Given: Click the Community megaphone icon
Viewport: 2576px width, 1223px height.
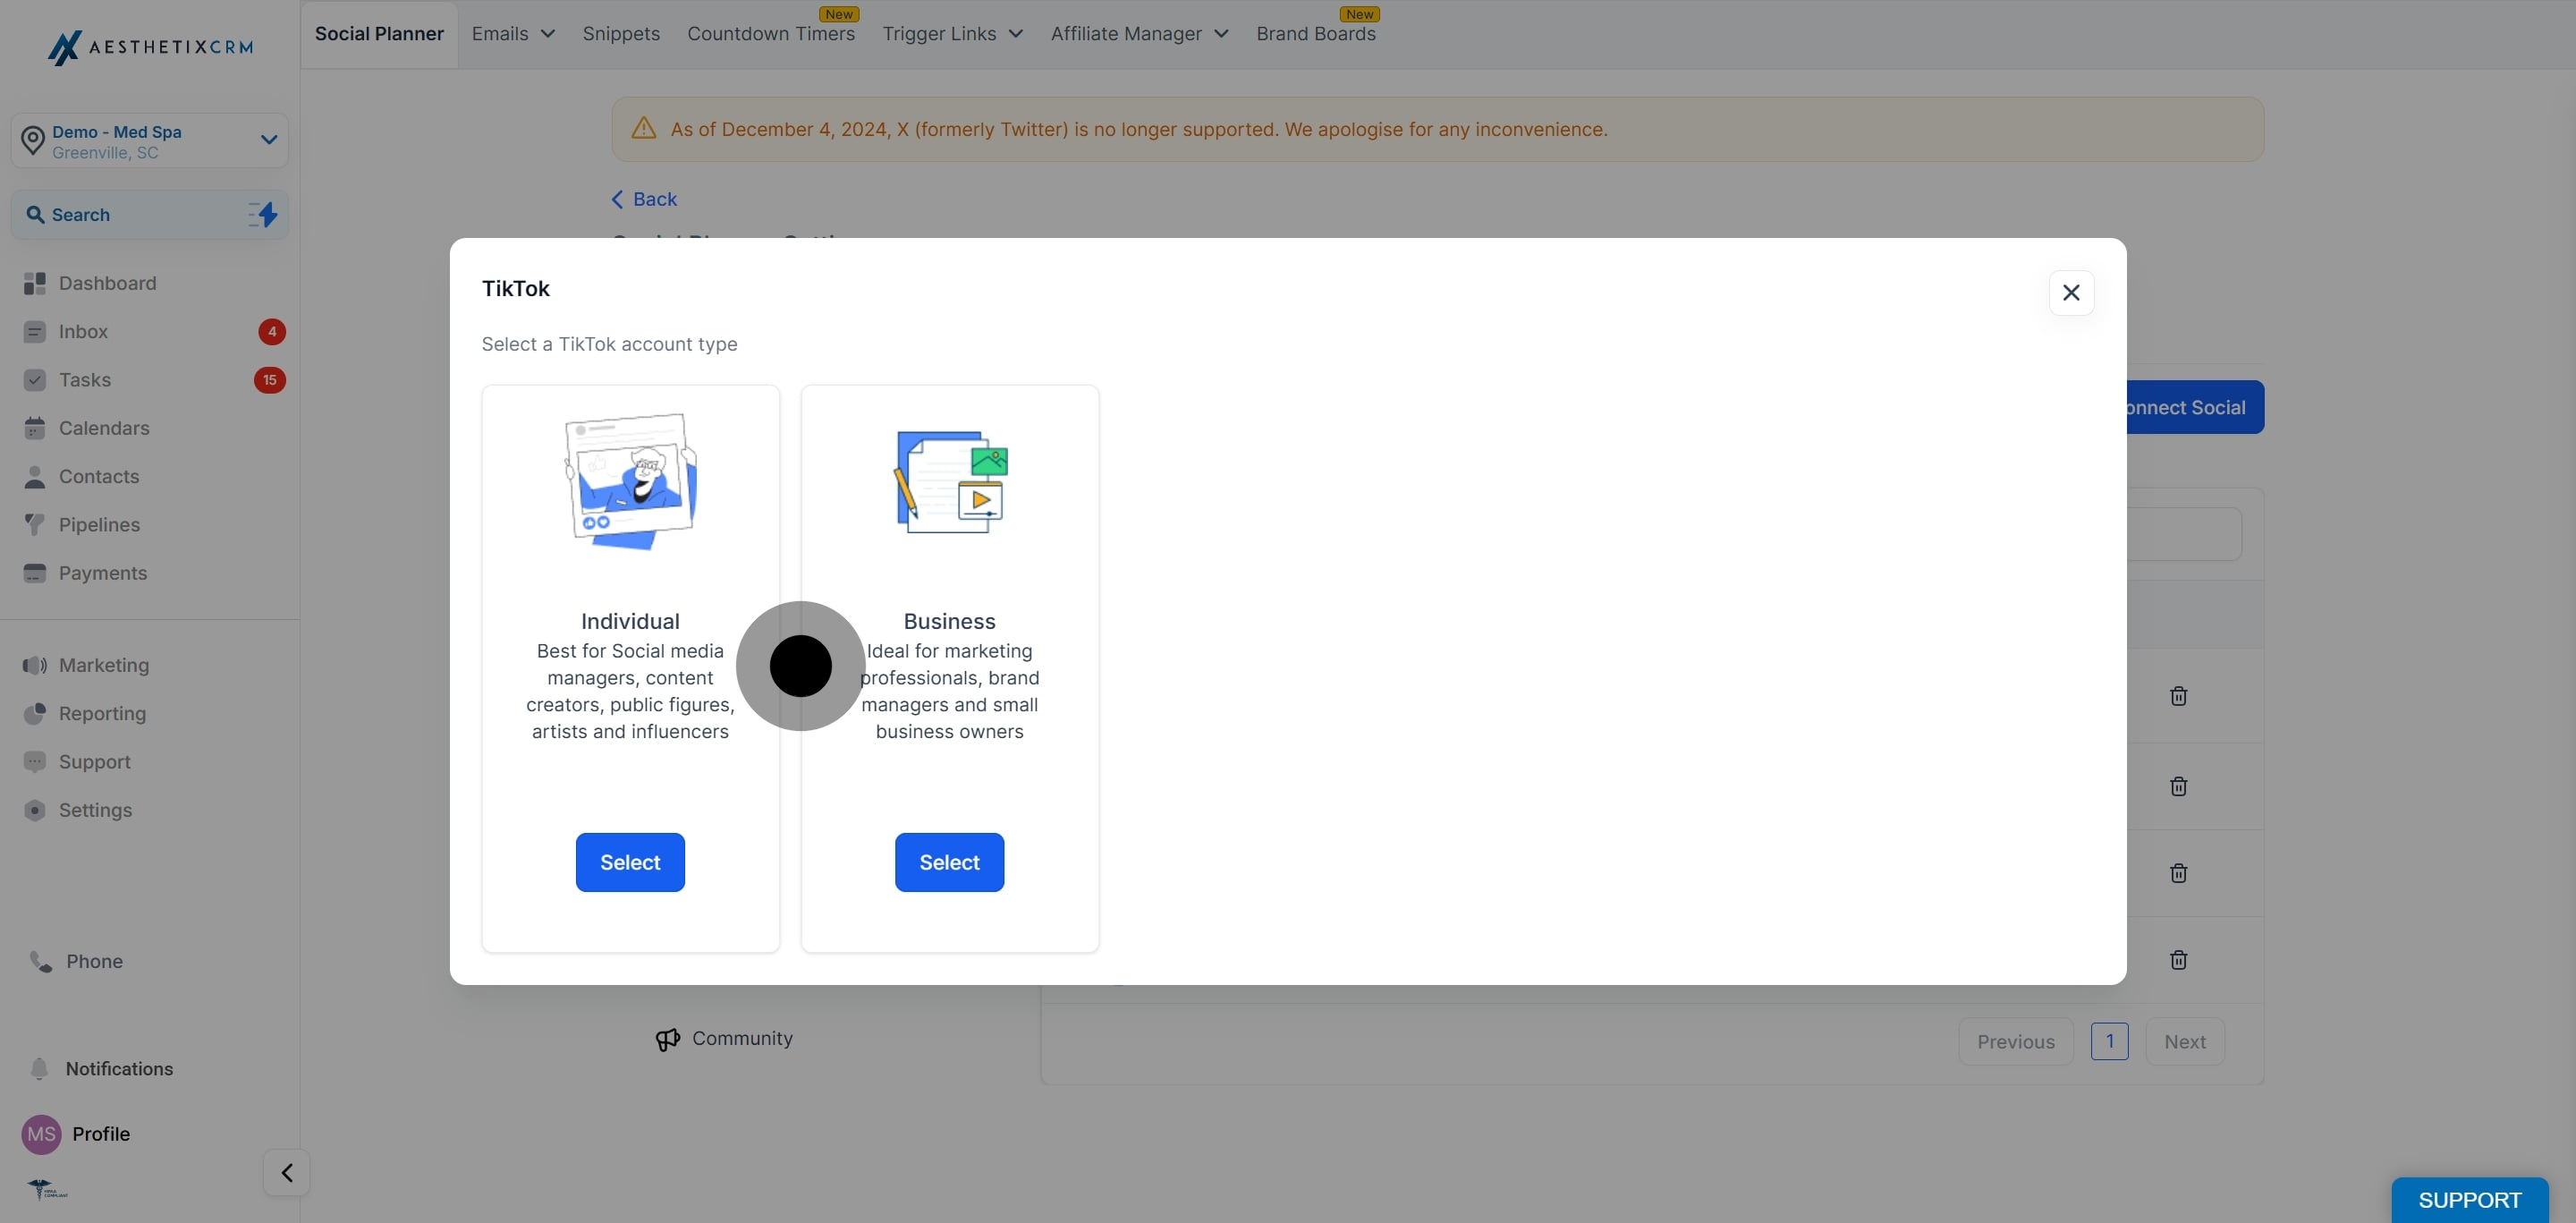Looking at the screenshot, I should point(668,1040).
